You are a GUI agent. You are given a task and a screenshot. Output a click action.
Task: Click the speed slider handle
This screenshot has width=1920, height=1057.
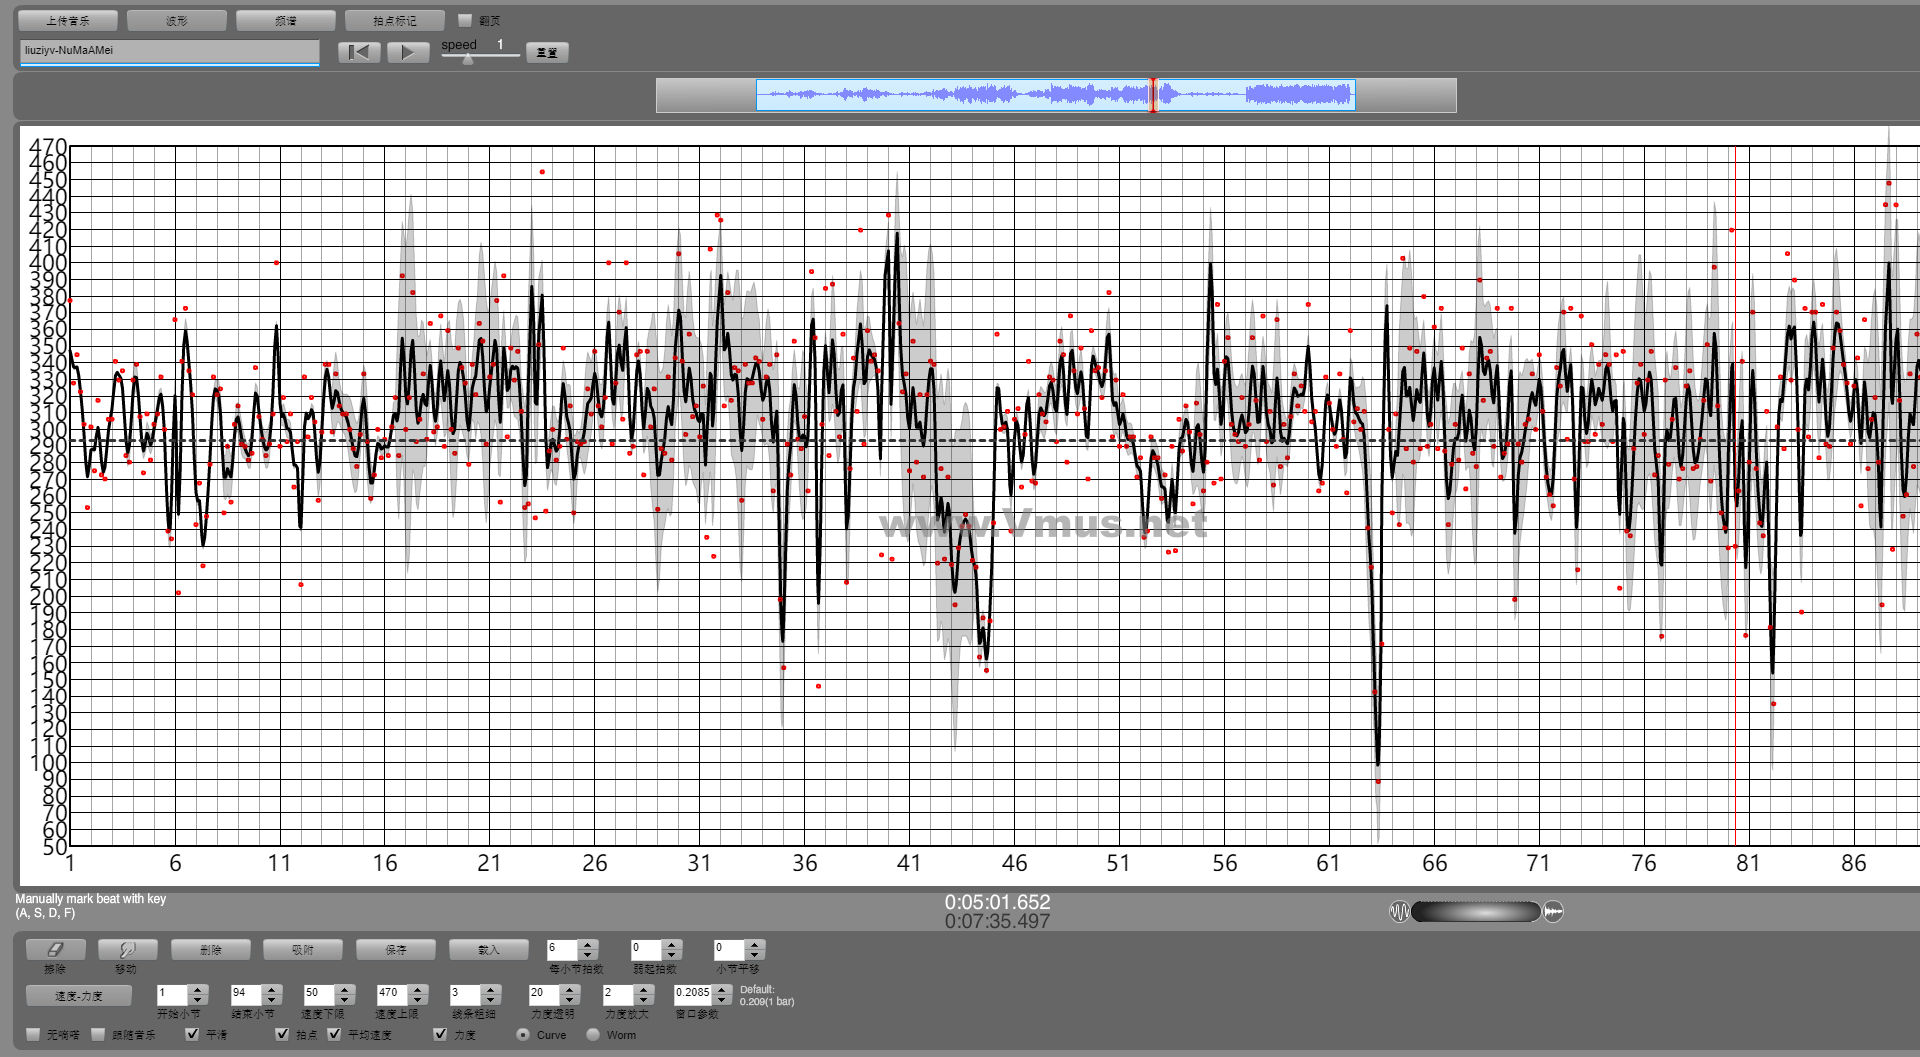468,59
